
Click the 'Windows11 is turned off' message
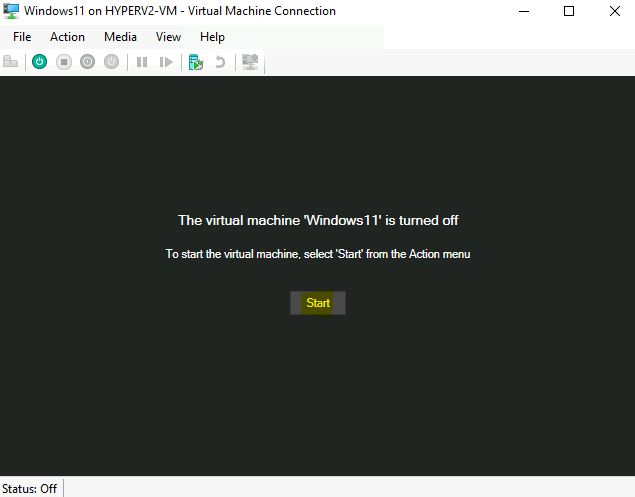click(x=318, y=220)
